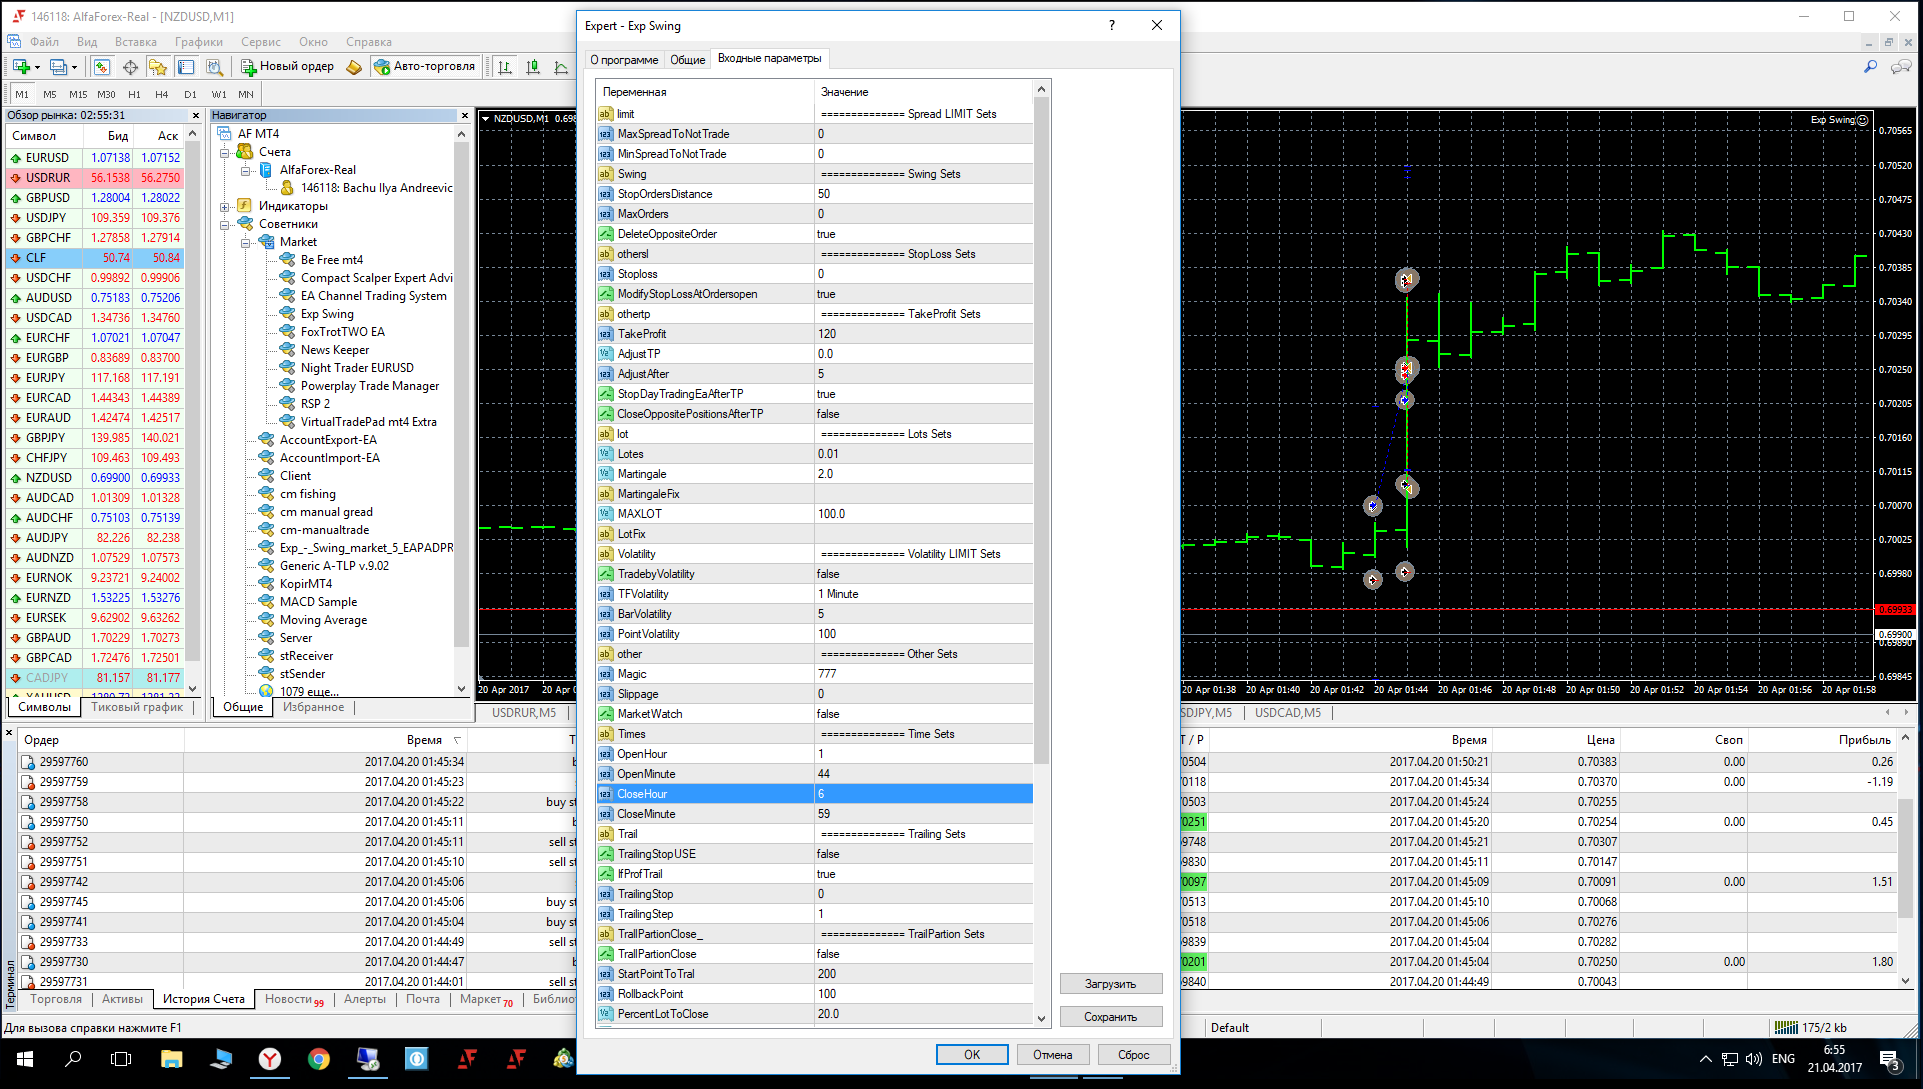Open the Strategy Tester magnifier icon
Viewport: 1923px width, 1089px height.
pyautogui.click(x=214, y=67)
